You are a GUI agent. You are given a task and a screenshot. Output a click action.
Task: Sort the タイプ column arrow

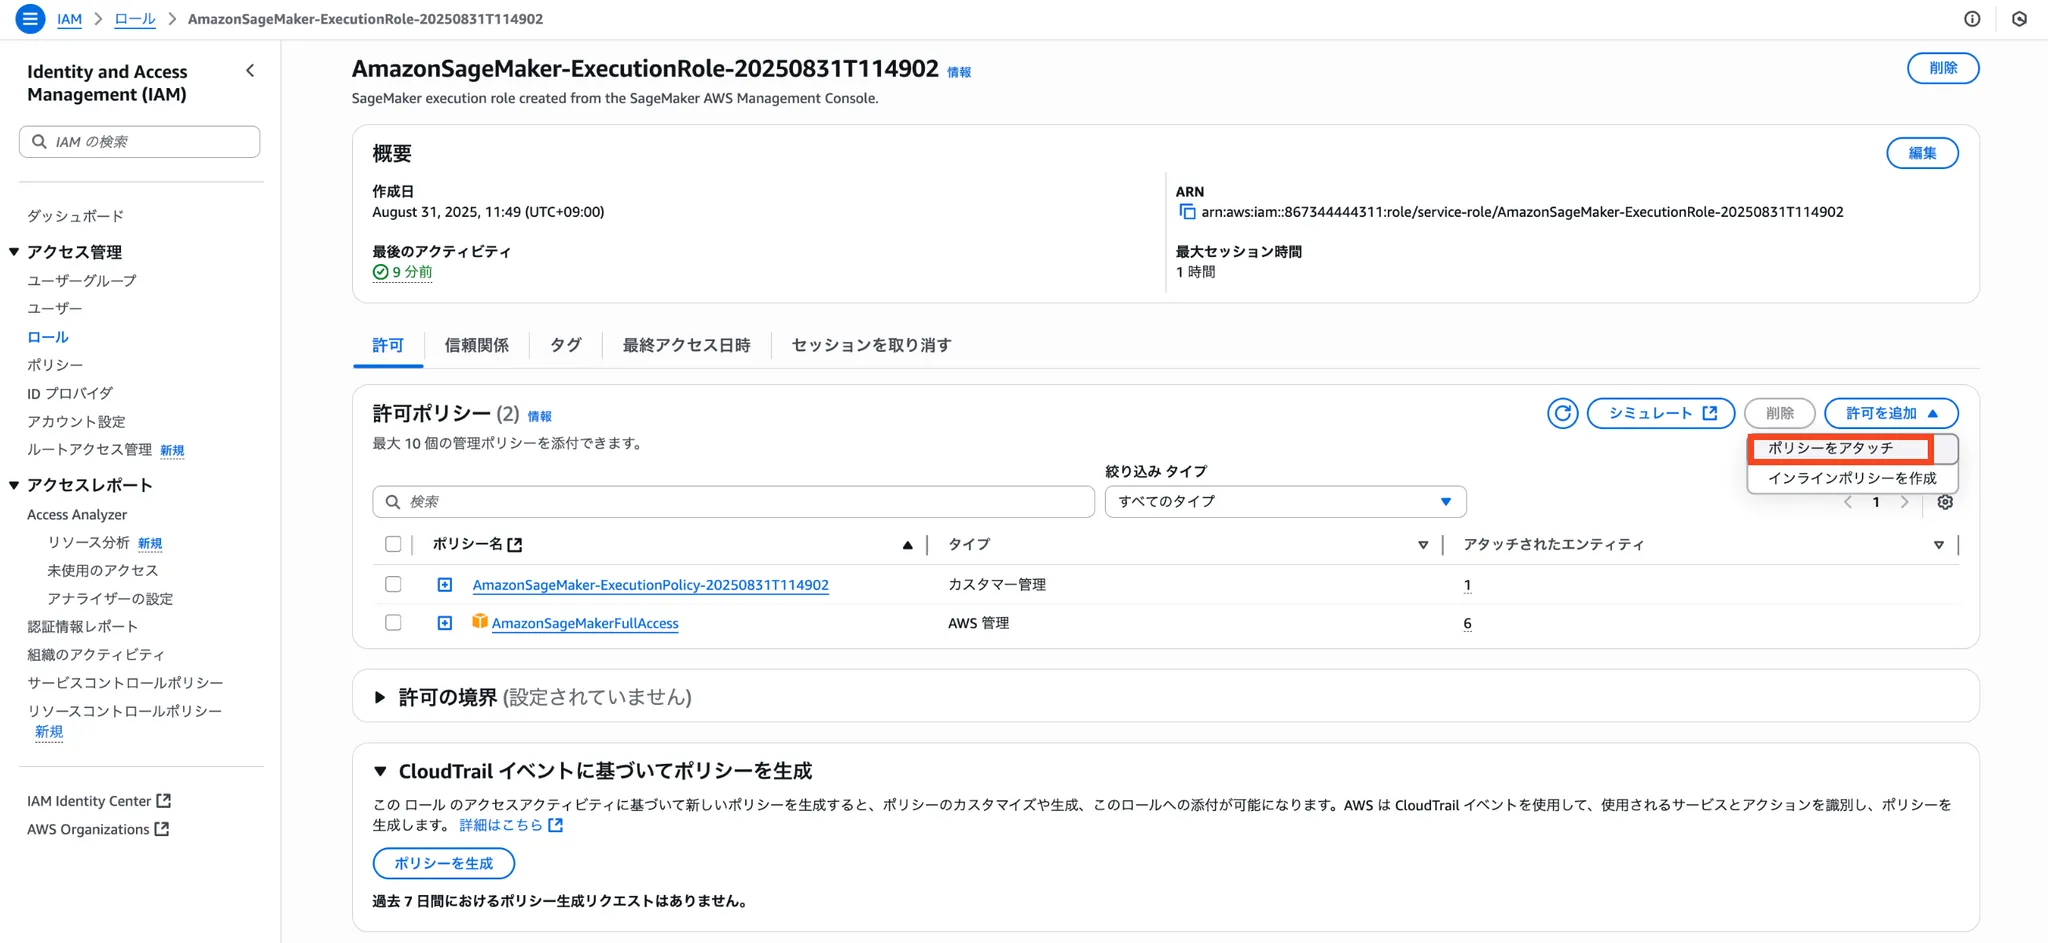point(1423,545)
